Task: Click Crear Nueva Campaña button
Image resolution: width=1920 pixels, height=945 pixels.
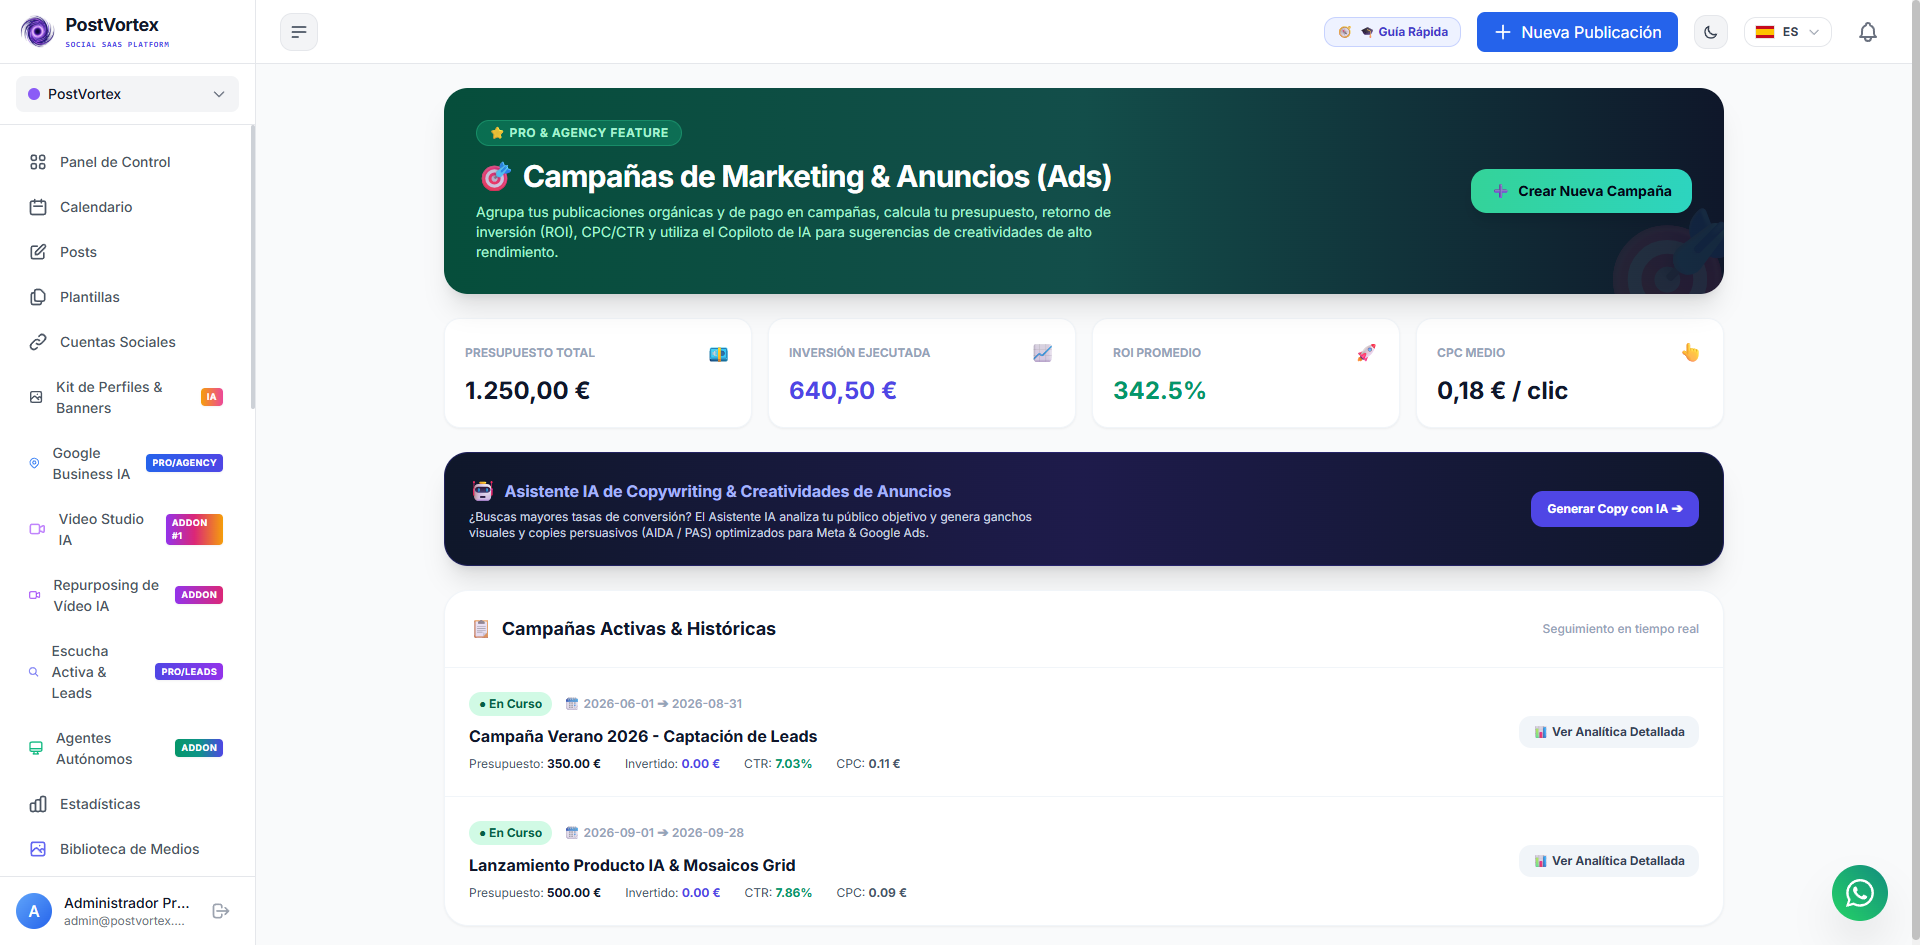Action: pyautogui.click(x=1581, y=191)
